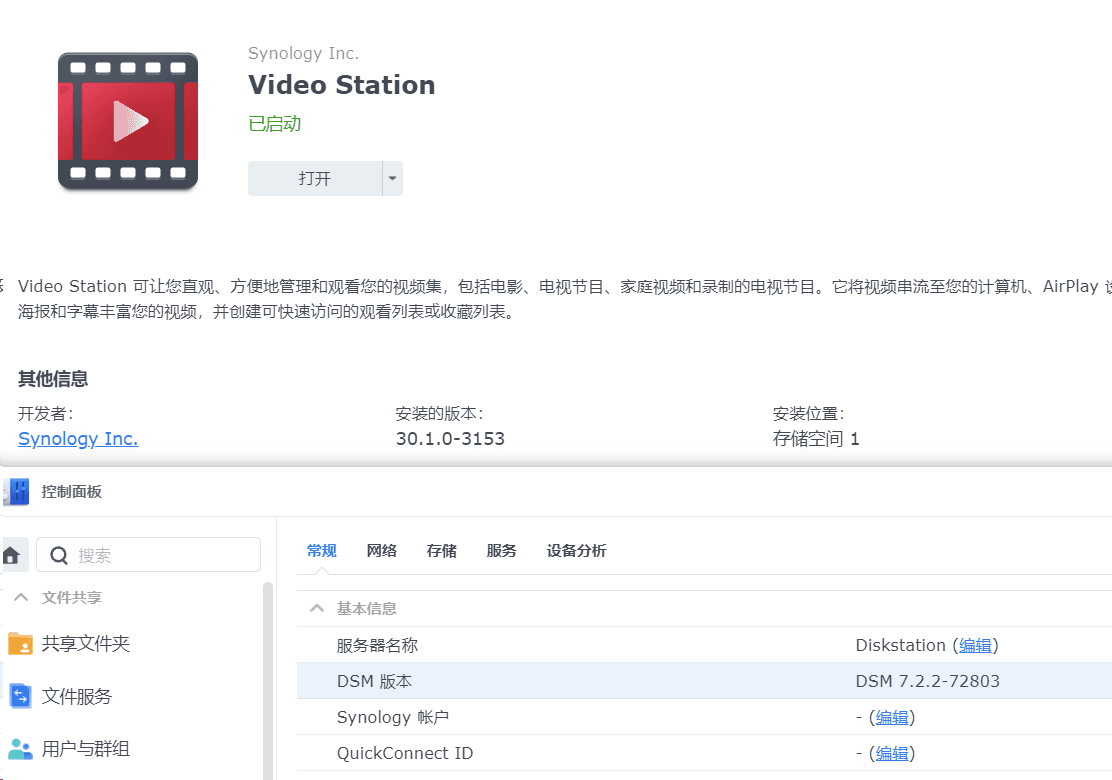Image resolution: width=1112 pixels, height=780 pixels.
Task: Switch to the 常规 tab
Action: pyautogui.click(x=321, y=551)
